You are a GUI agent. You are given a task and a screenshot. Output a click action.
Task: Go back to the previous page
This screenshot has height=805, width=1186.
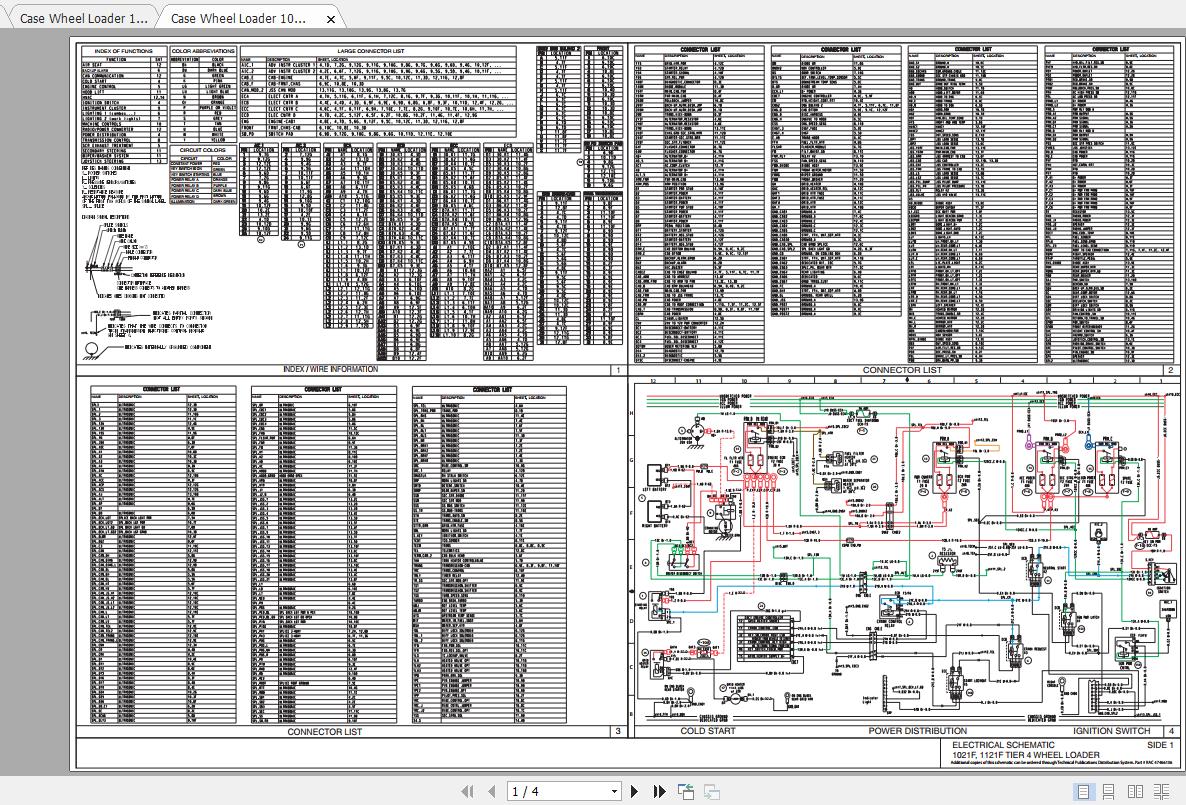pyautogui.click(x=491, y=791)
